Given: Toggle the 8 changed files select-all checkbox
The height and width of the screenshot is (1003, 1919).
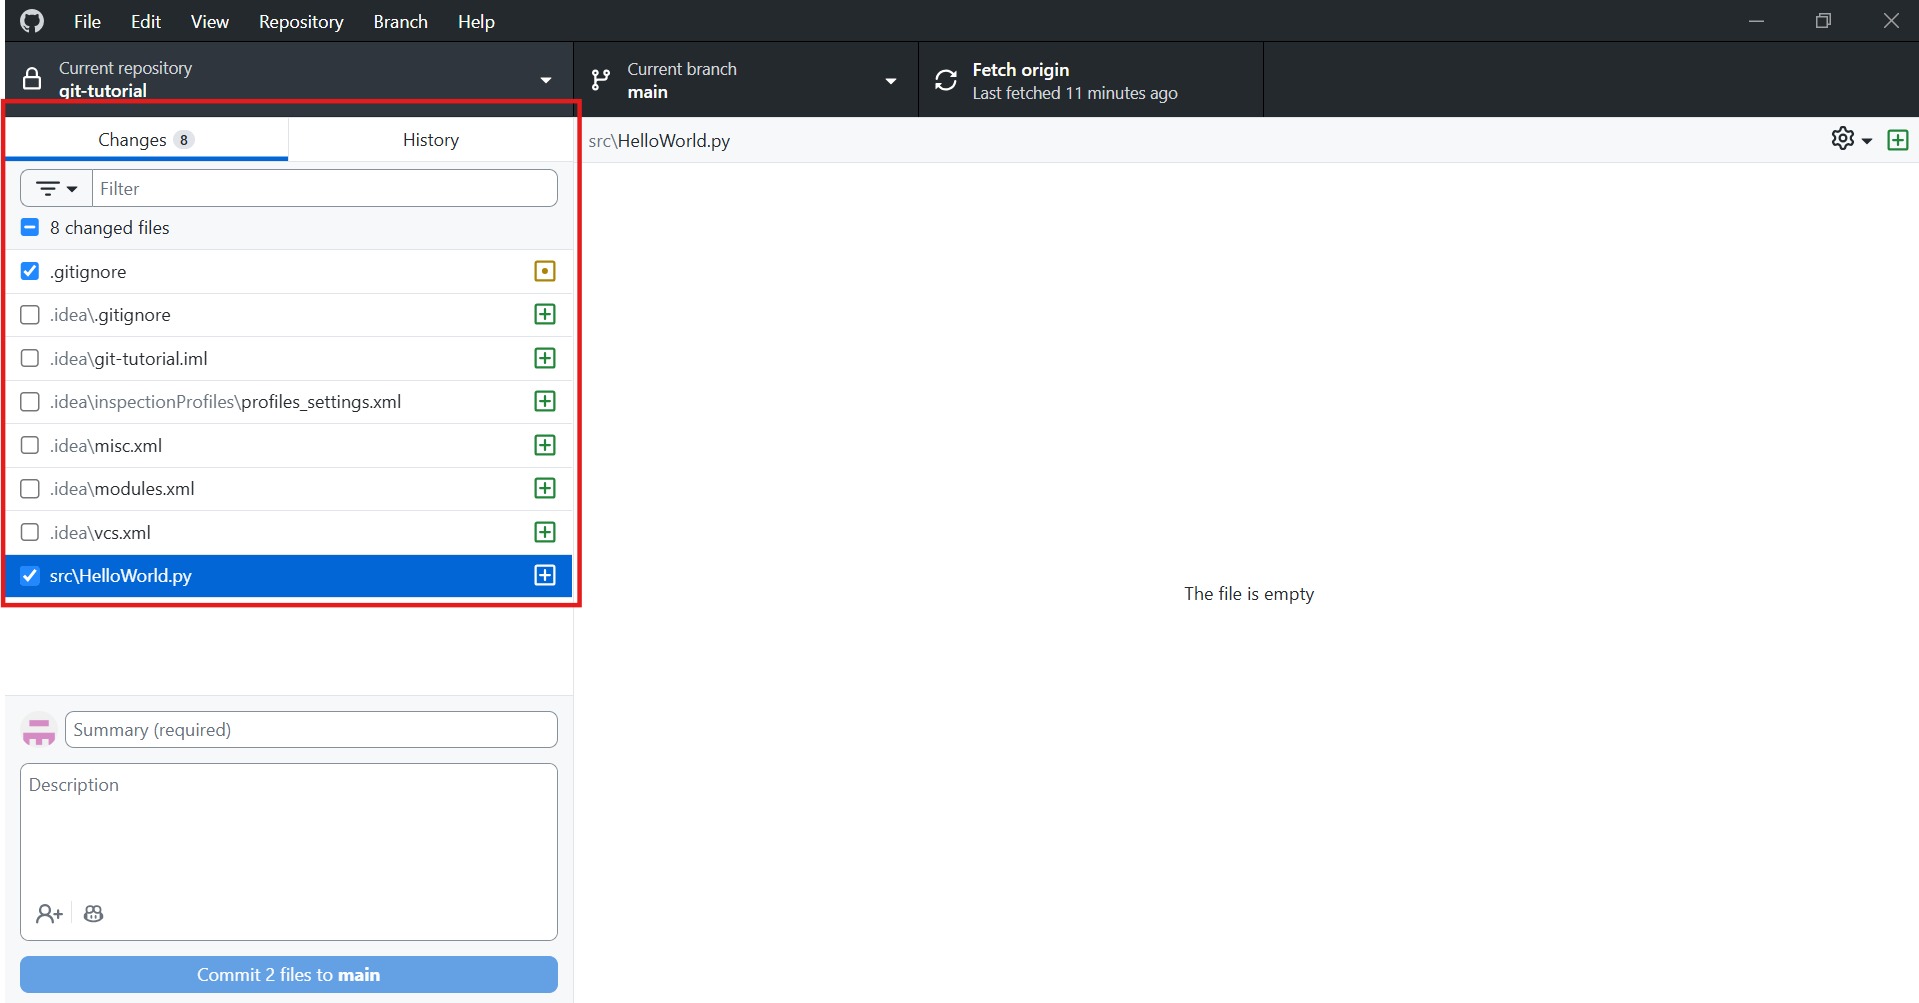Looking at the screenshot, I should (30, 228).
